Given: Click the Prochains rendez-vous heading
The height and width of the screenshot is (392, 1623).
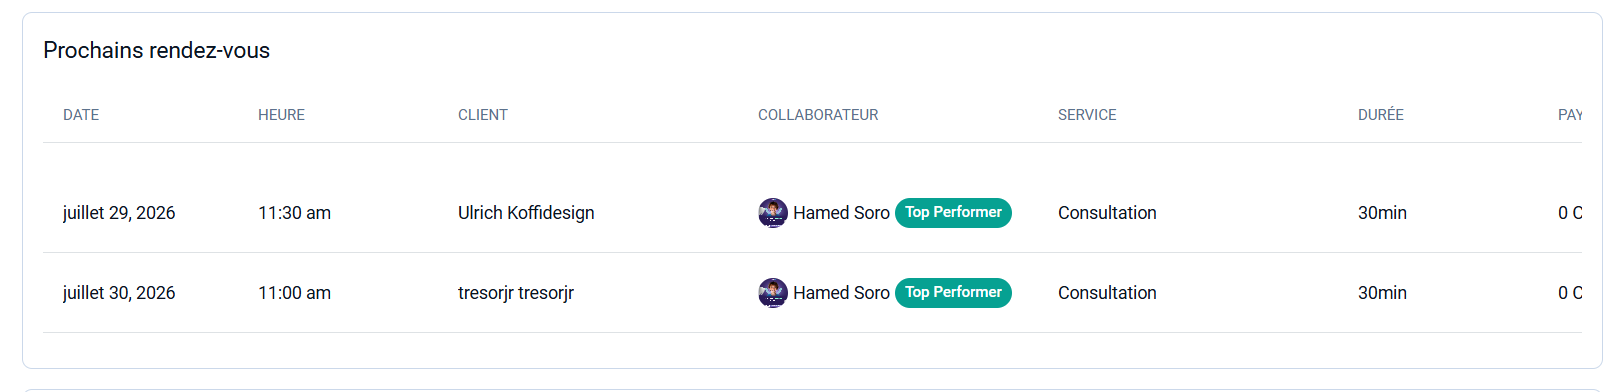Looking at the screenshot, I should [x=156, y=50].
